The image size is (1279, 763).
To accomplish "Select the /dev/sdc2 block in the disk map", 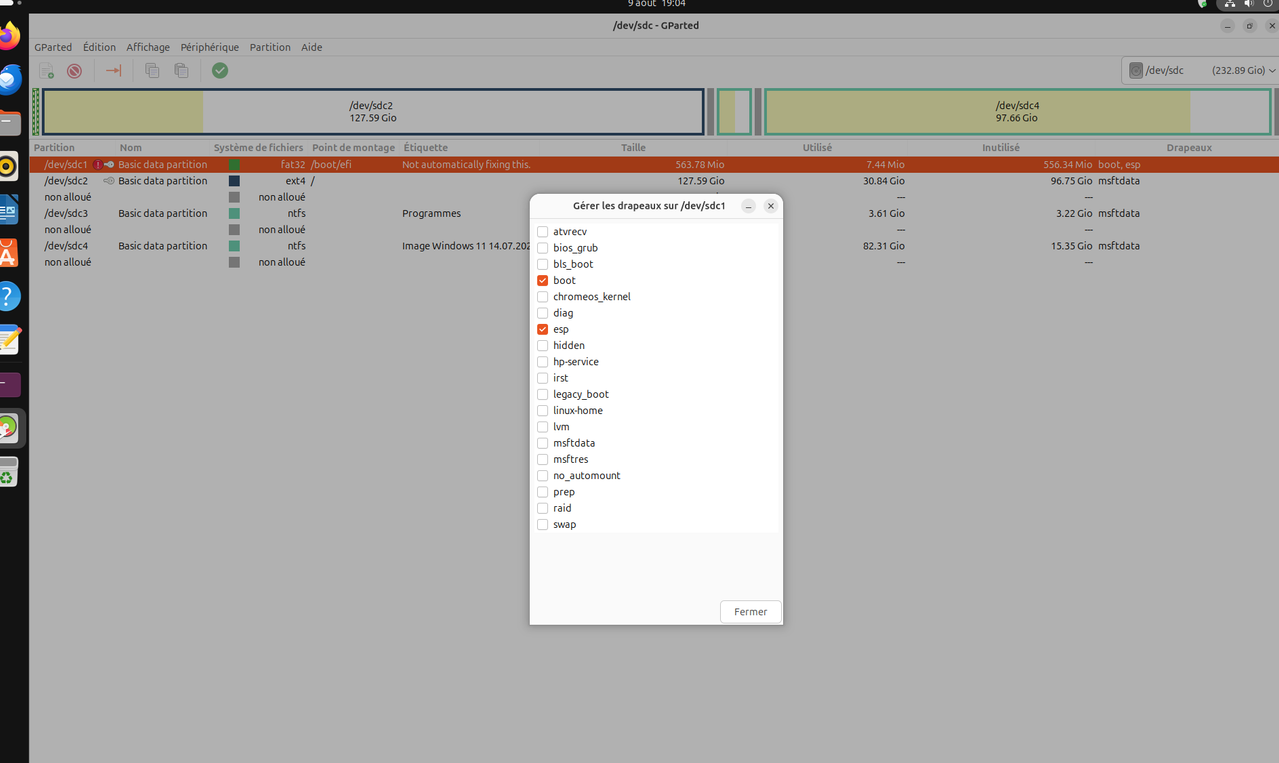I will [372, 111].
